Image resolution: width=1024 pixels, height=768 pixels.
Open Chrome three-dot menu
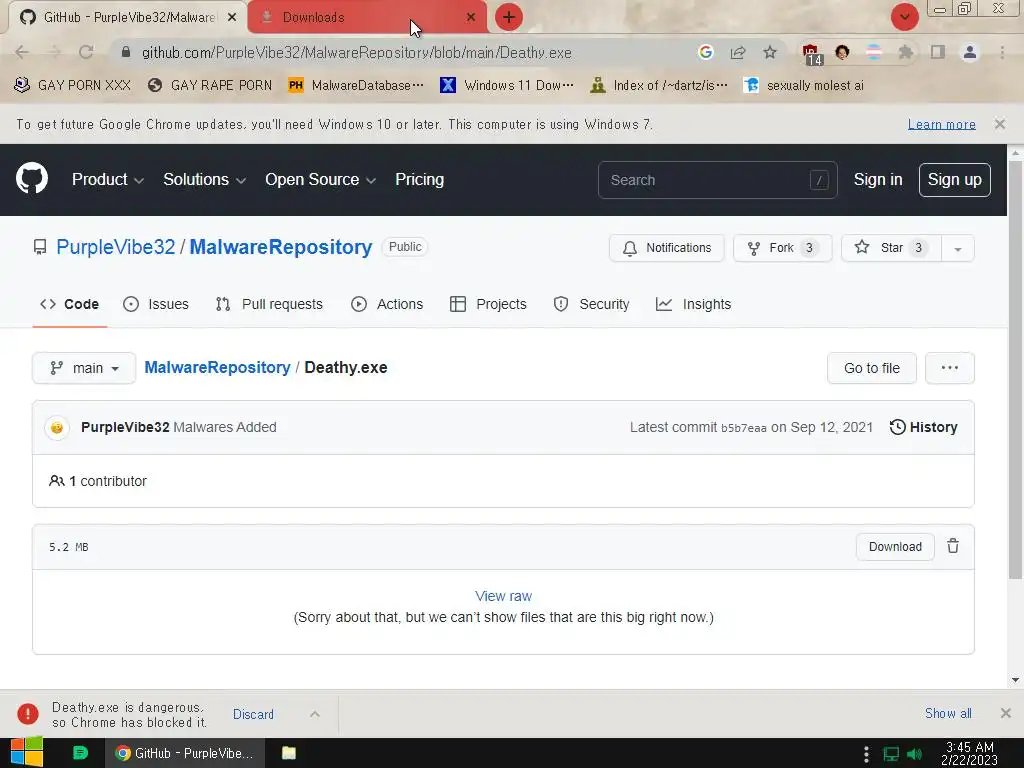point(1002,52)
